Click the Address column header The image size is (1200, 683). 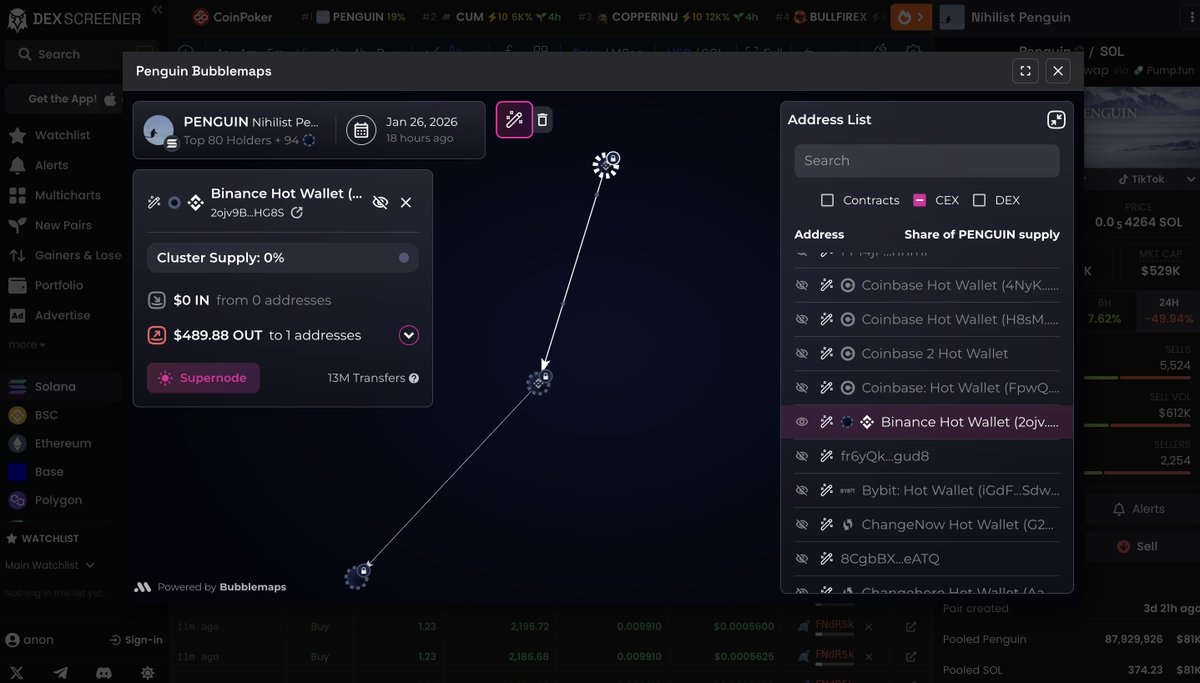pyautogui.click(x=819, y=234)
